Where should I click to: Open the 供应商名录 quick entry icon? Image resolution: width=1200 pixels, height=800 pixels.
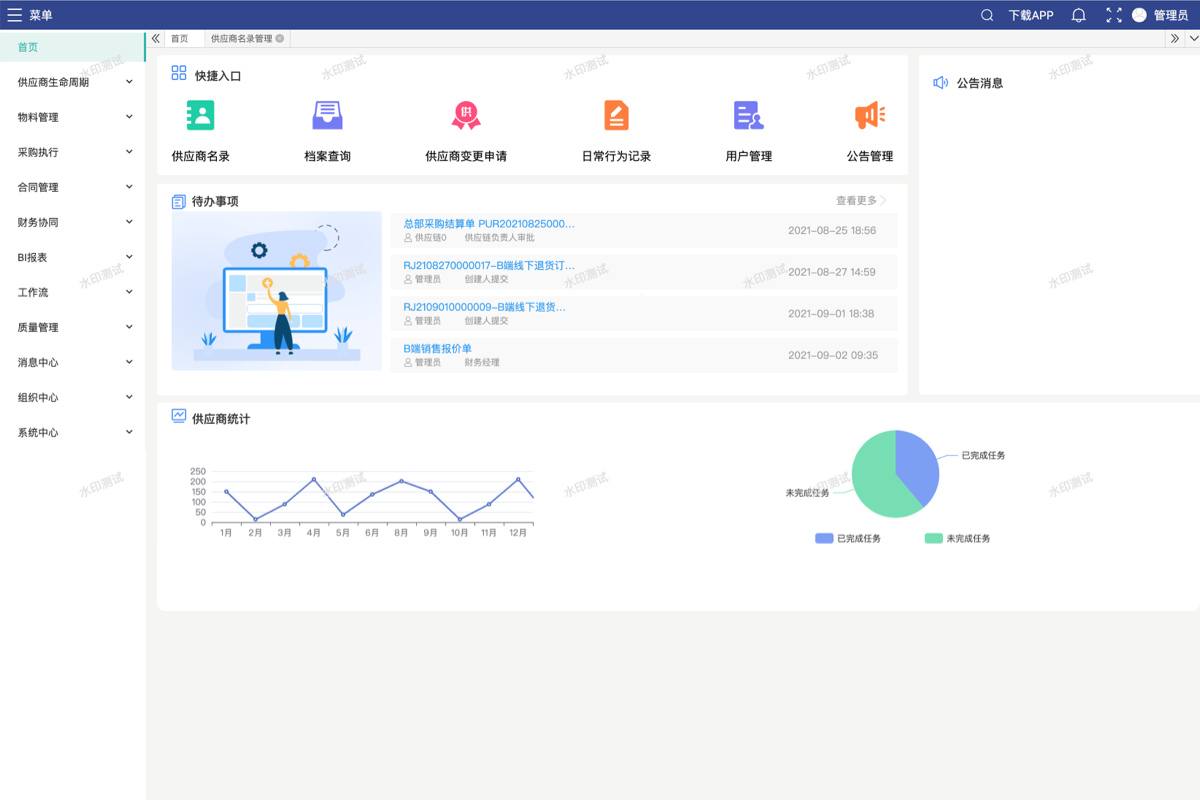[x=200, y=116]
